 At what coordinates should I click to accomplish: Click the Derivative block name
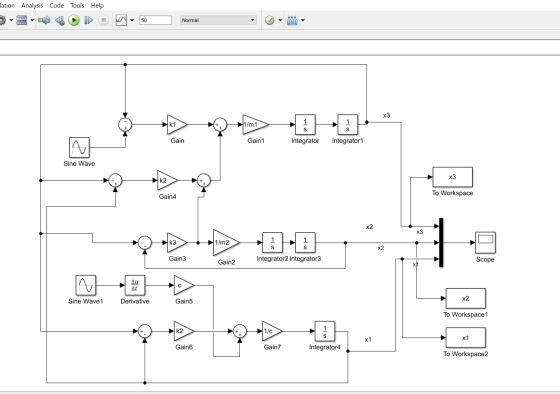pos(135,301)
